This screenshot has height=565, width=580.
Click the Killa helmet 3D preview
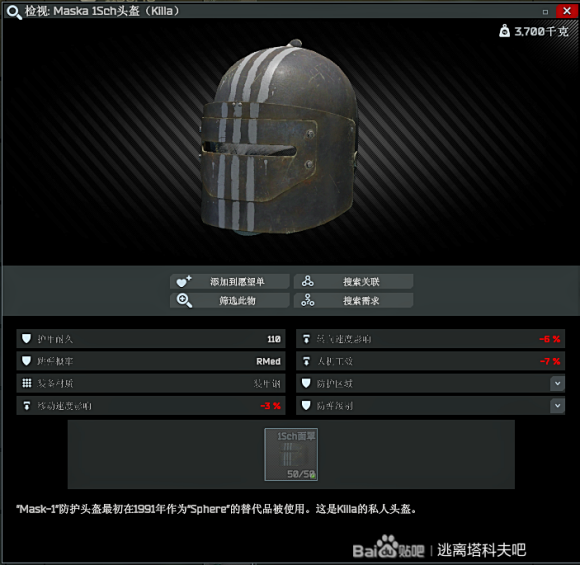coord(279,139)
